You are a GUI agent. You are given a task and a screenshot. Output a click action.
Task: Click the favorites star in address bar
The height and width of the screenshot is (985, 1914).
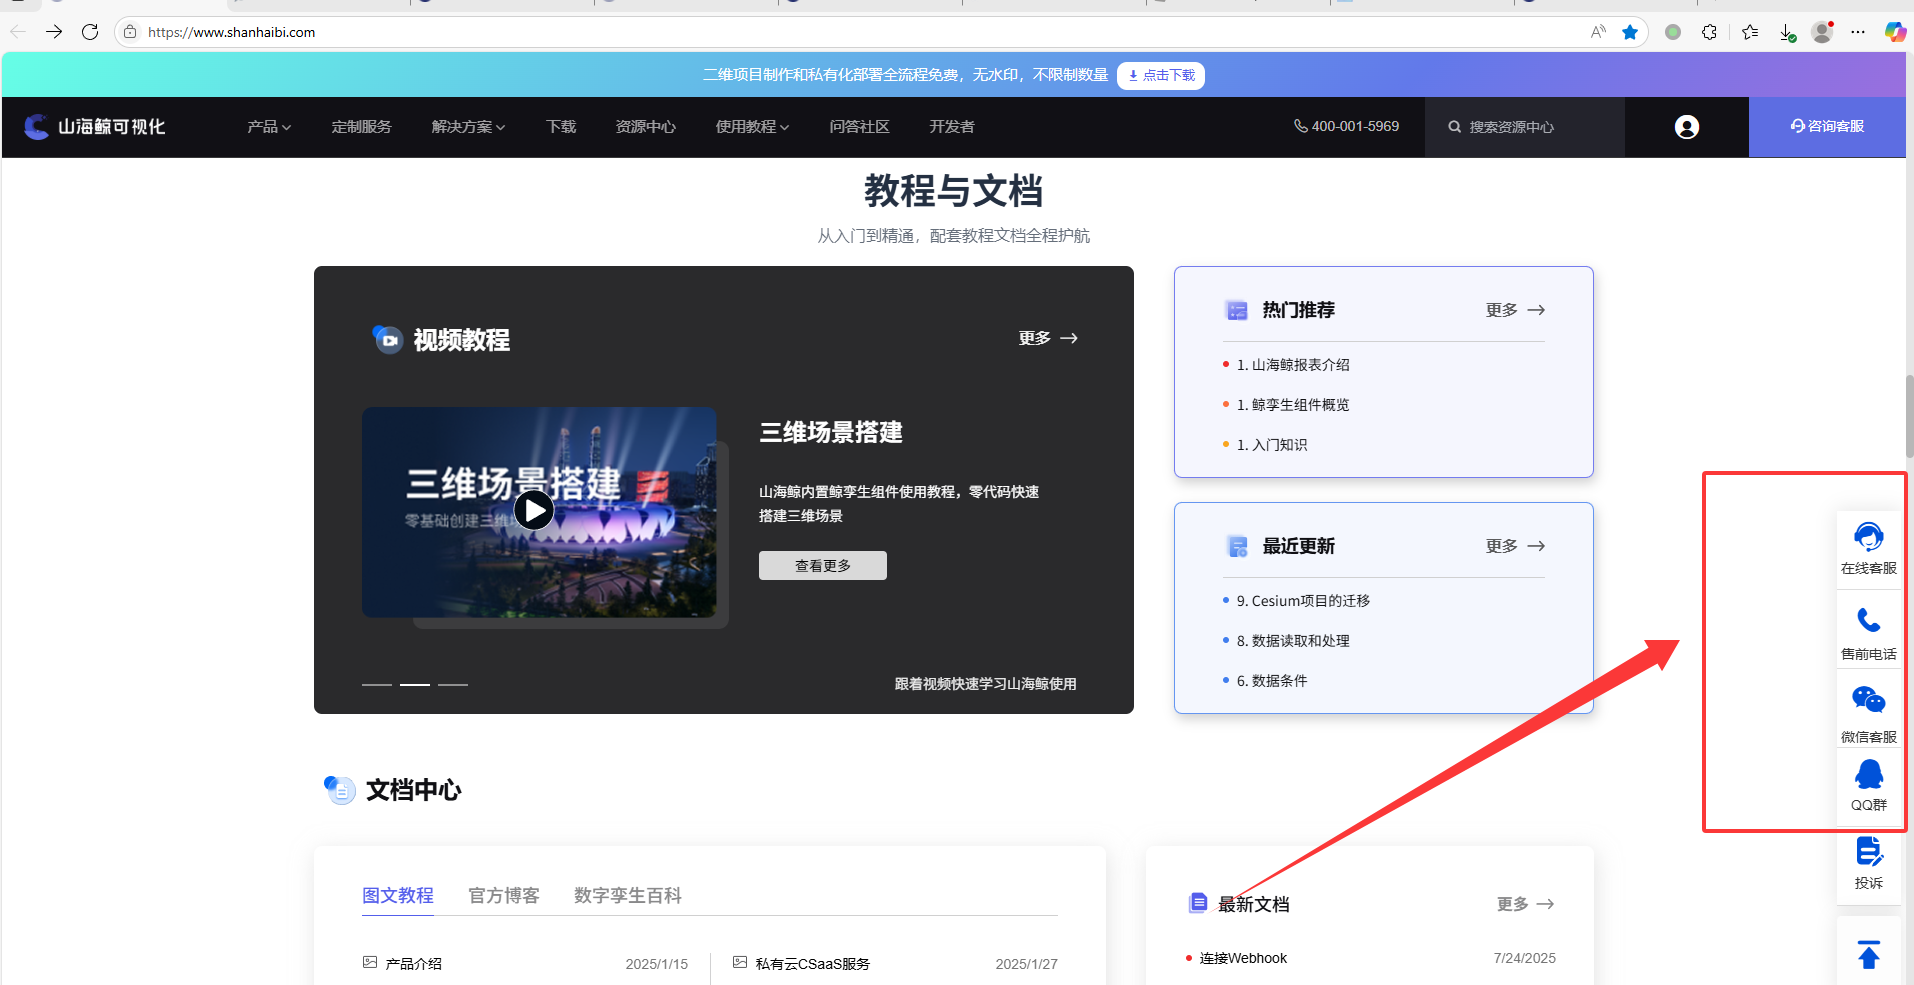(1630, 32)
